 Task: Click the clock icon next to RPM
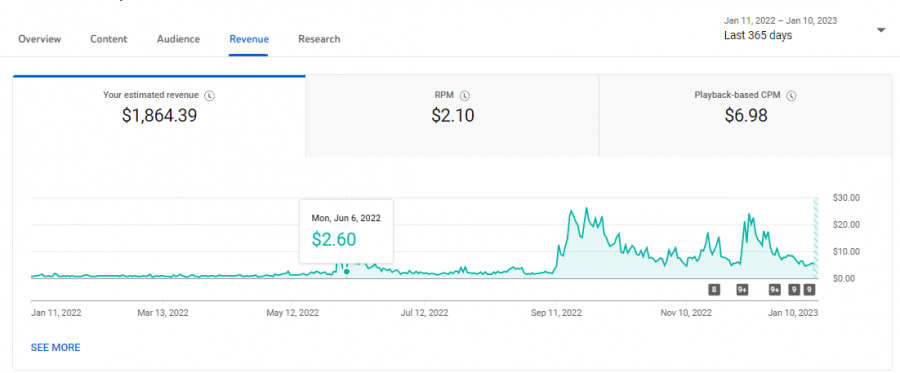pos(465,96)
